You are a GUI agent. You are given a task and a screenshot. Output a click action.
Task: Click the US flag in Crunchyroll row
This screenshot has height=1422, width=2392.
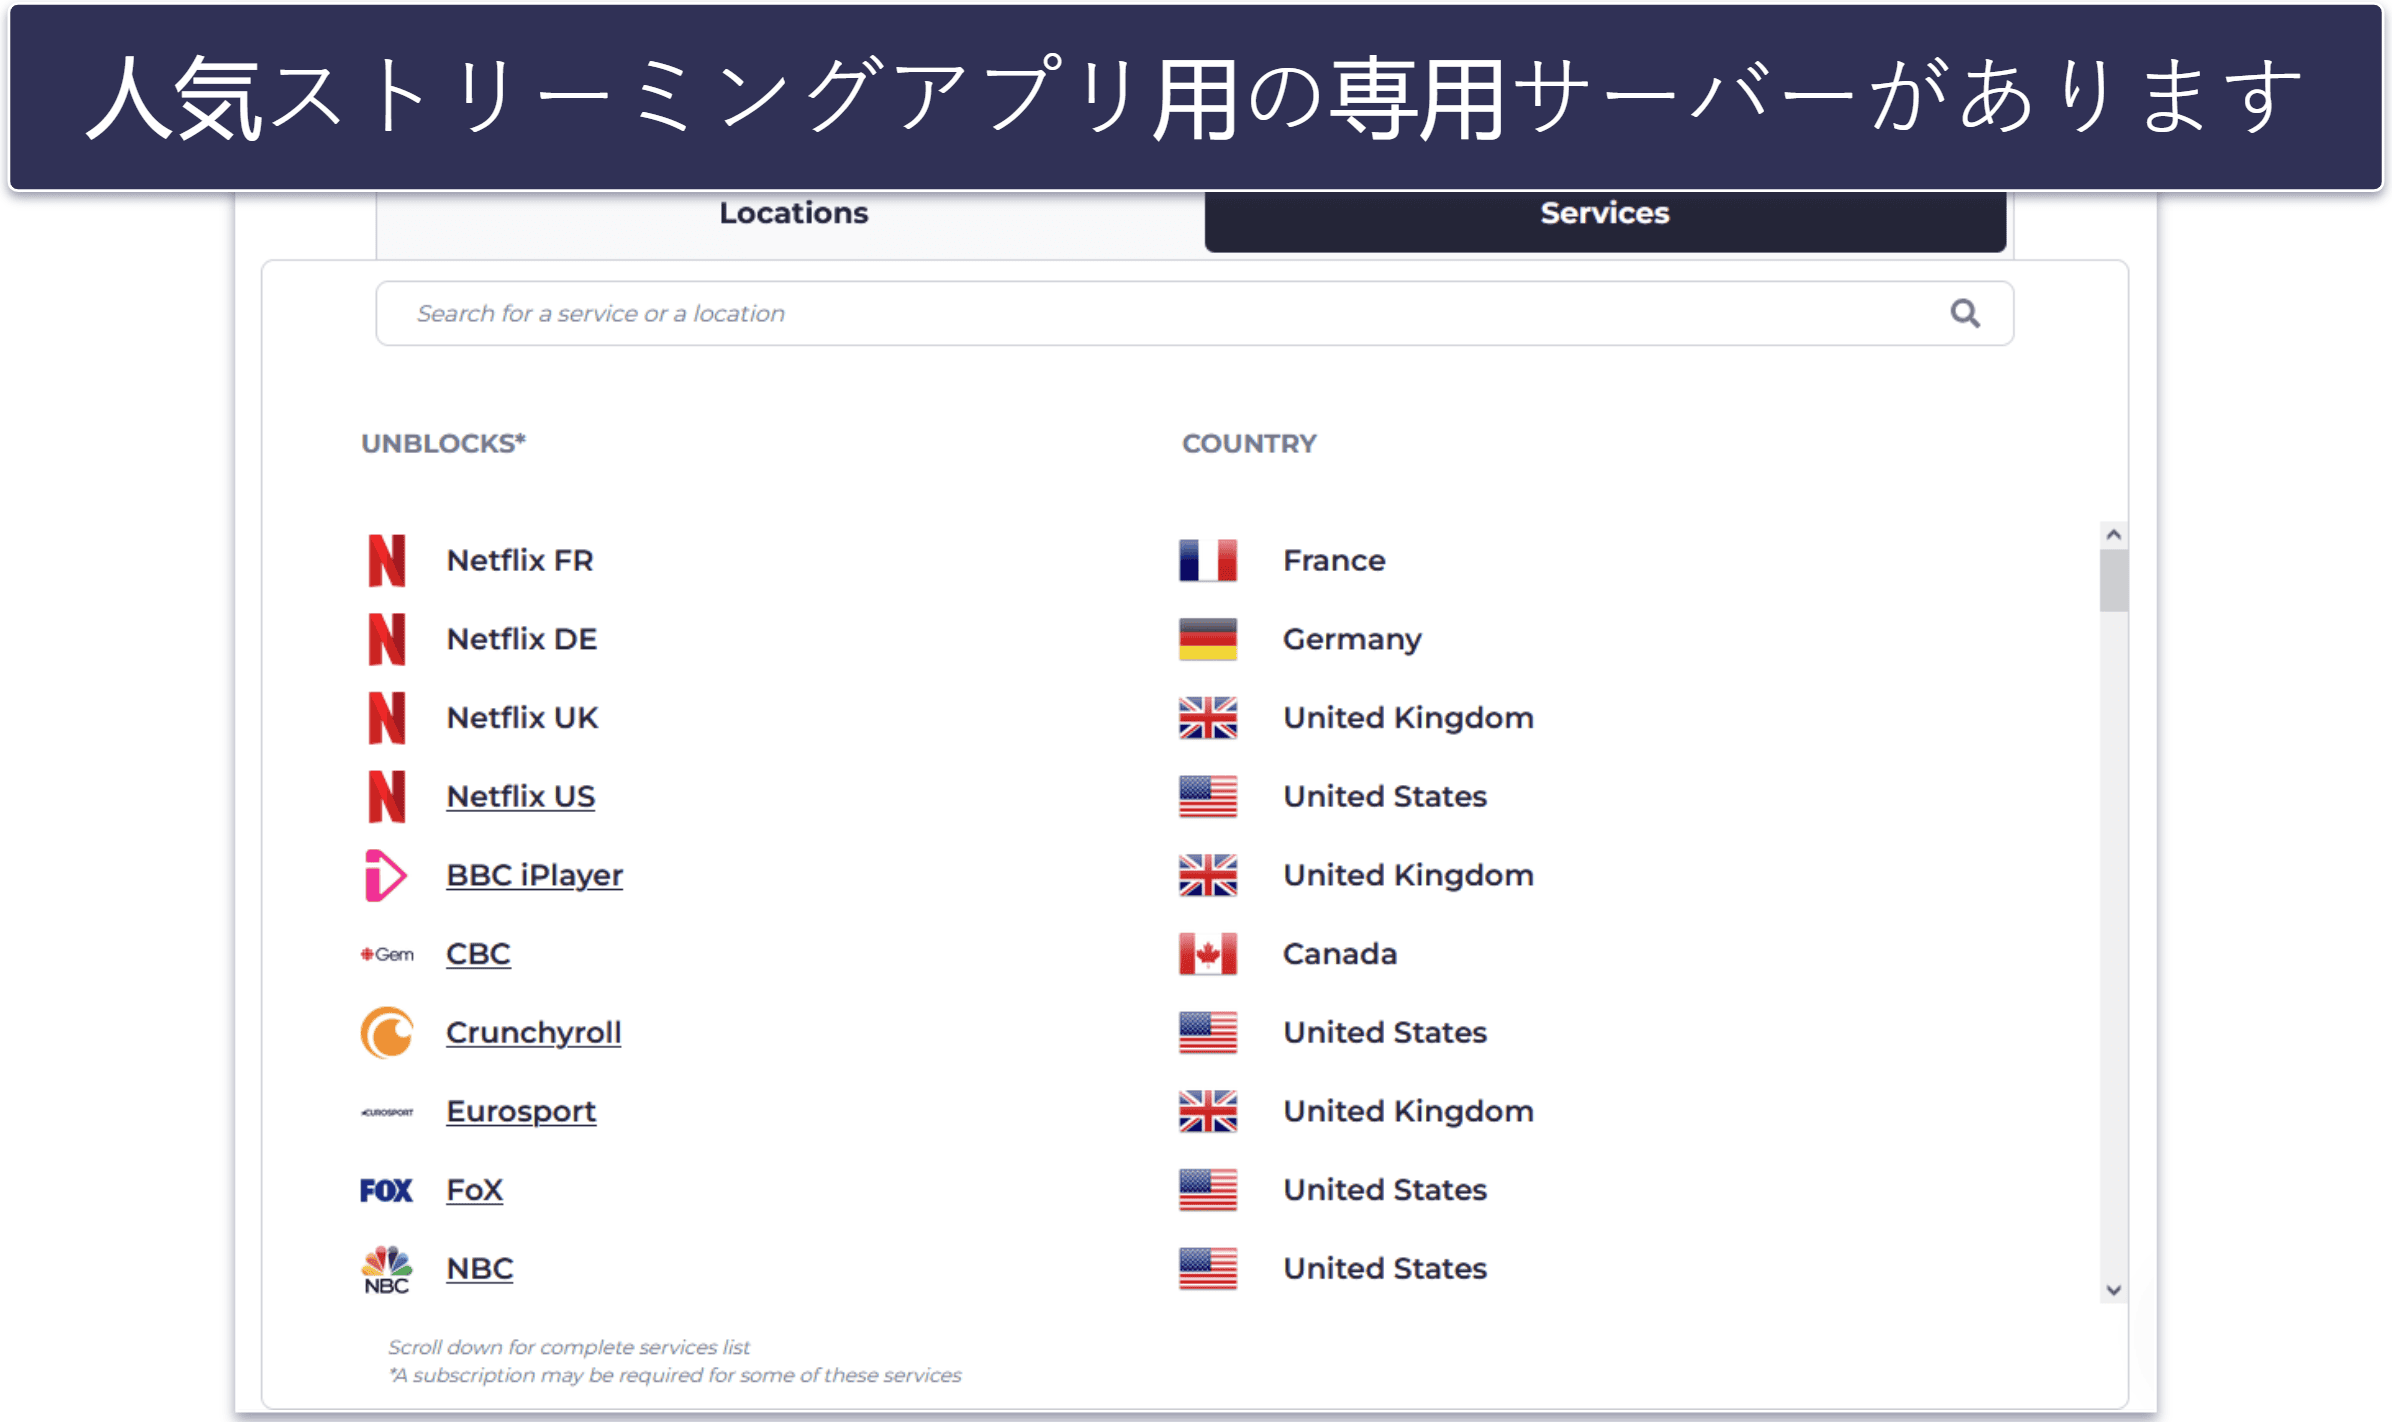[1208, 1032]
